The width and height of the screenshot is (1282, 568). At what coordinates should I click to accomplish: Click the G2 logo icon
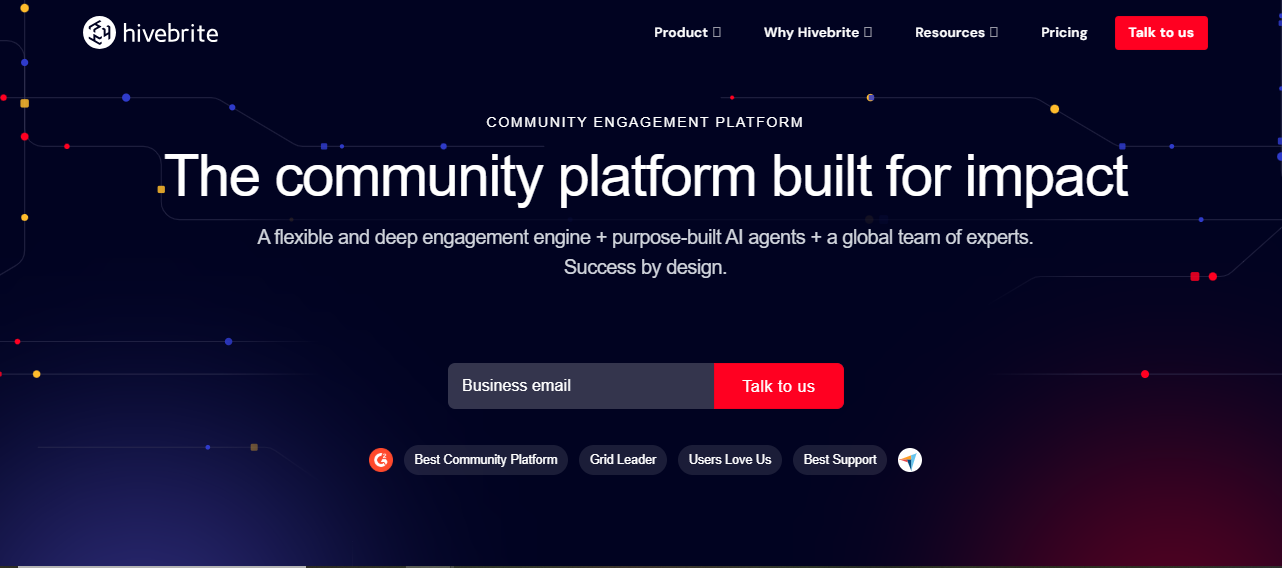(381, 460)
